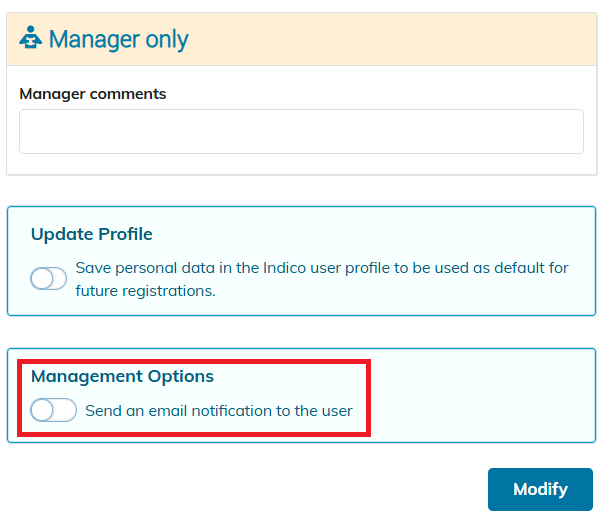Click the Manager only section heading
The height and width of the screenshot is (516, 605).
[x=118, y=39]
